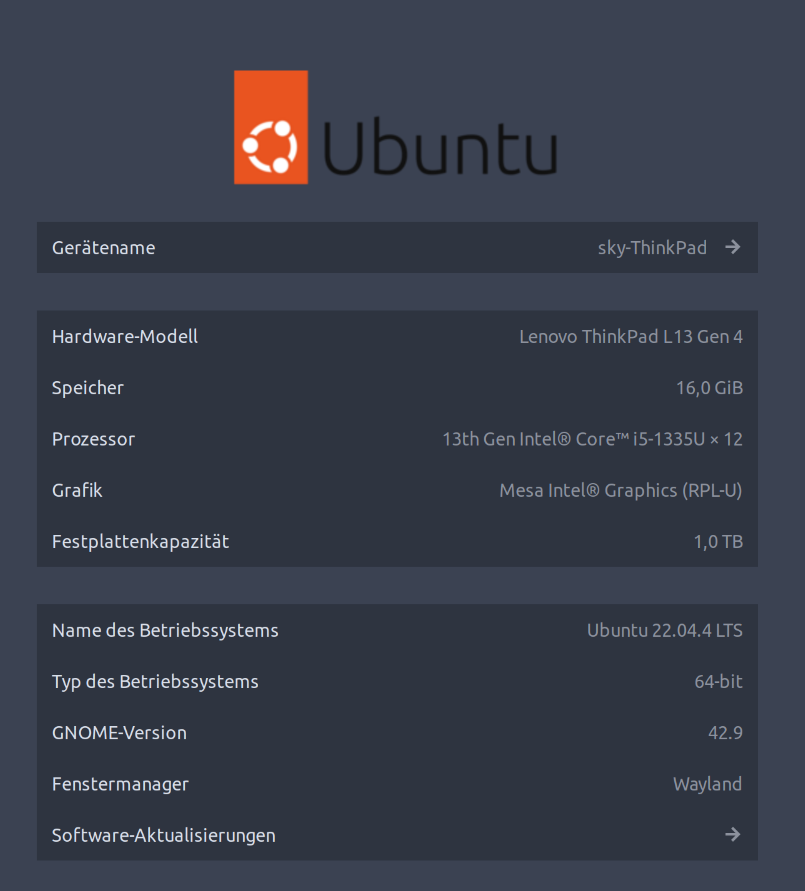Click the Prozessor label
This screenshot has height=891, width=805.
click(x=93, y=439)
